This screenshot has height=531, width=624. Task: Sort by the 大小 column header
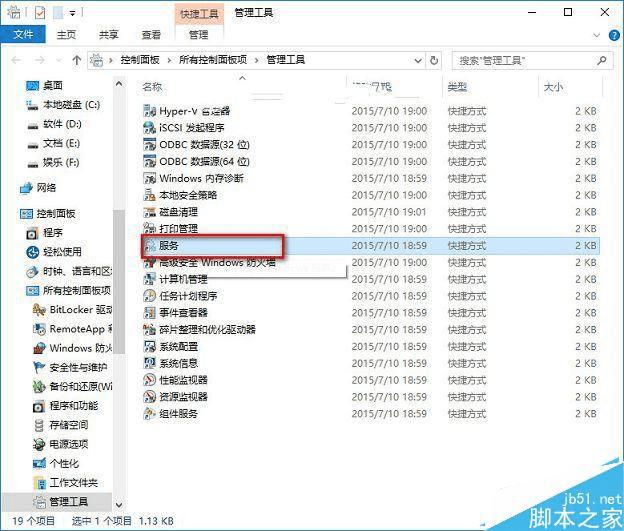(553, 86)
